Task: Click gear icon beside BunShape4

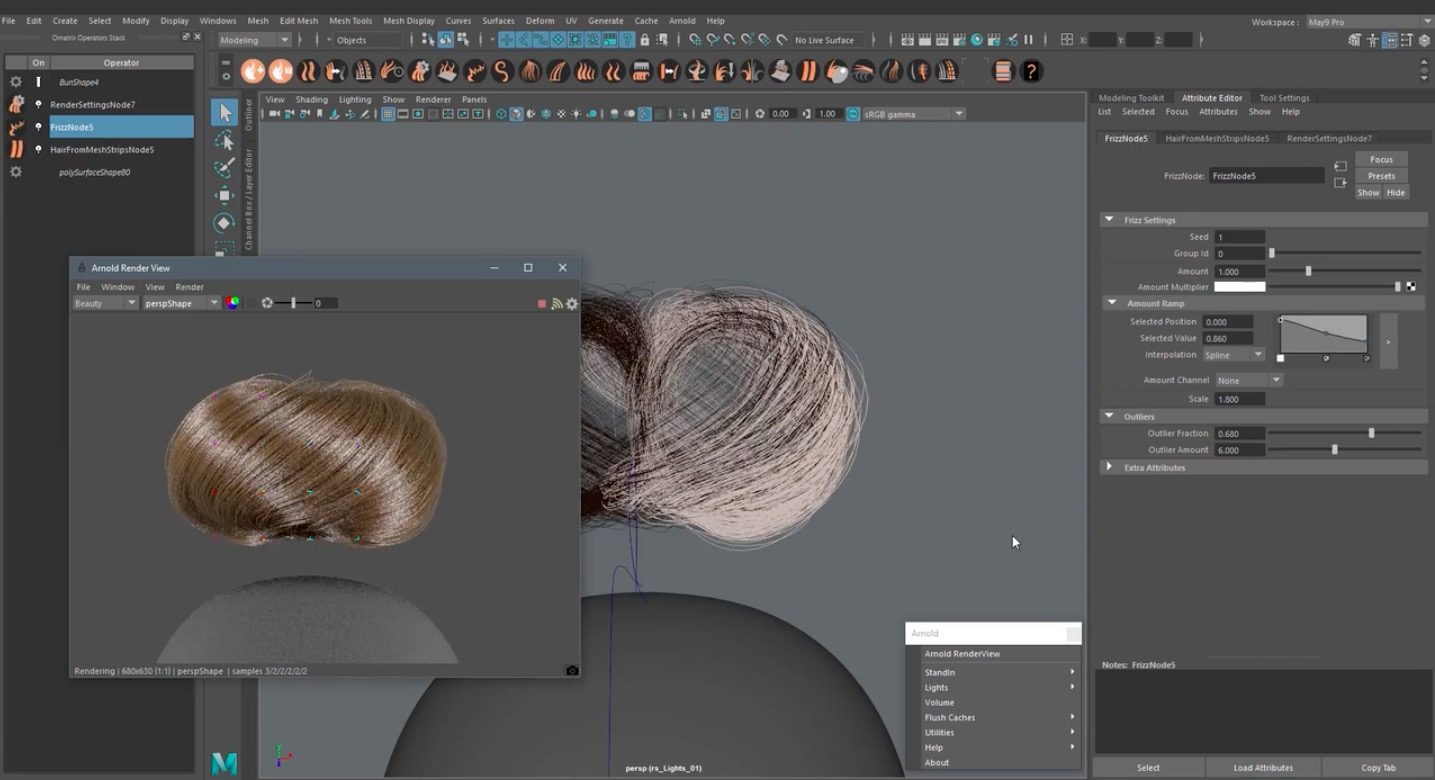Action: (16, 82)
